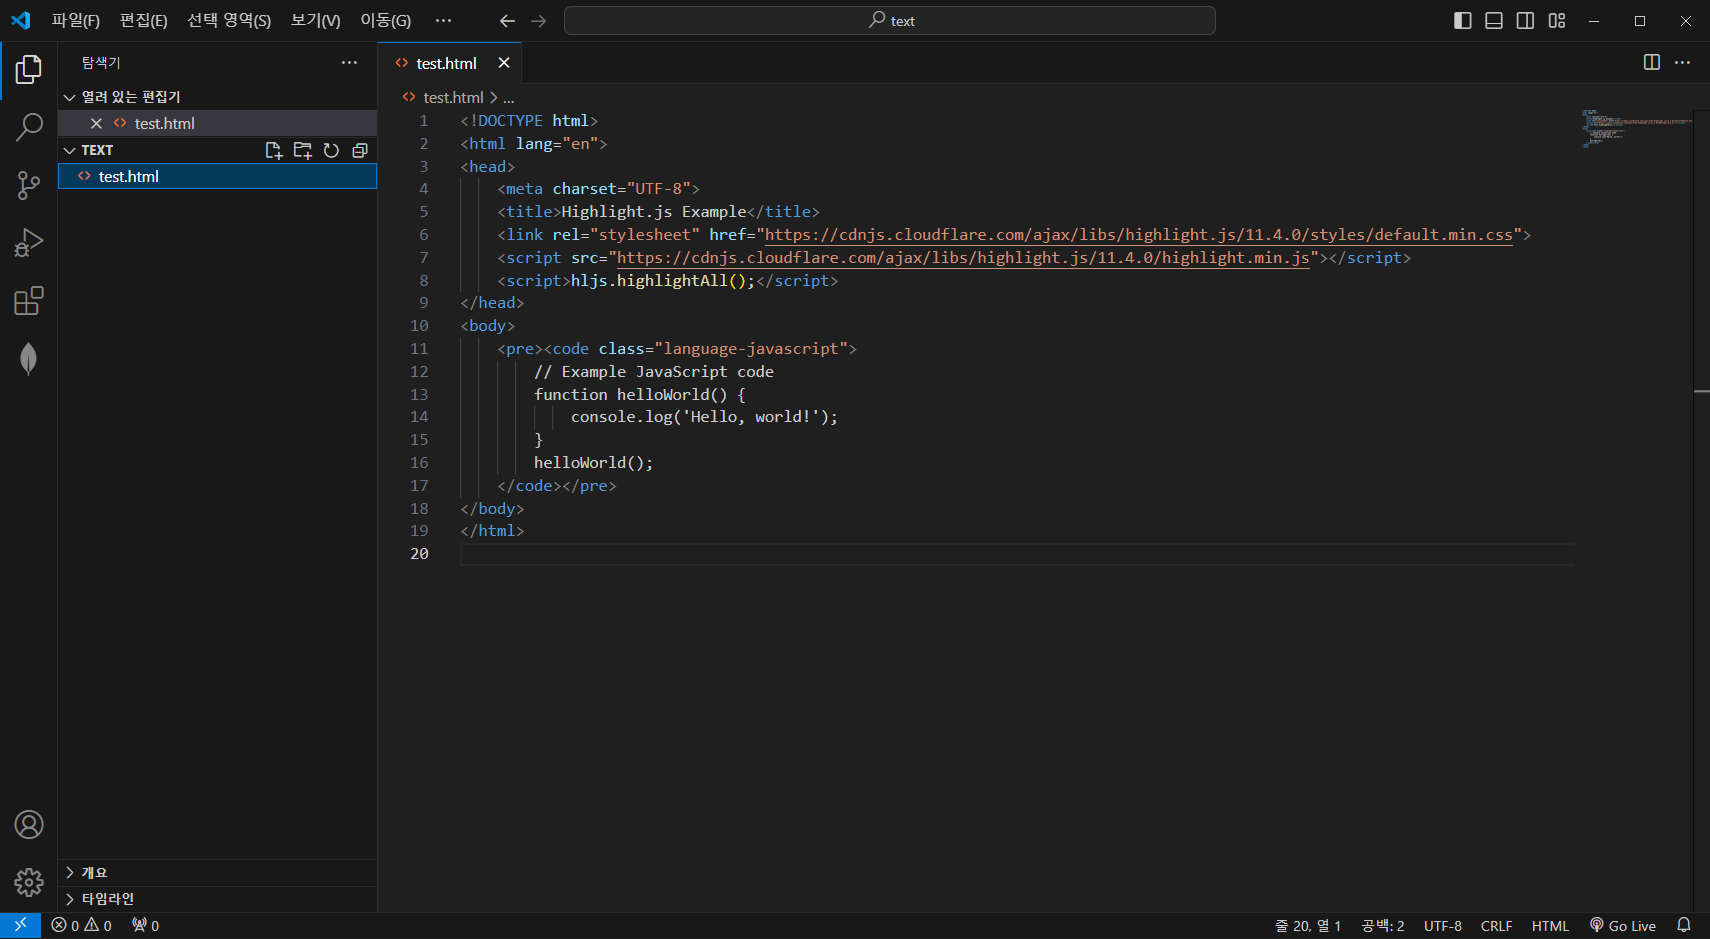1710x939 pixels.
Task: Select the MongoDB leaf icon in the sidebar
Action: (29, 358)
